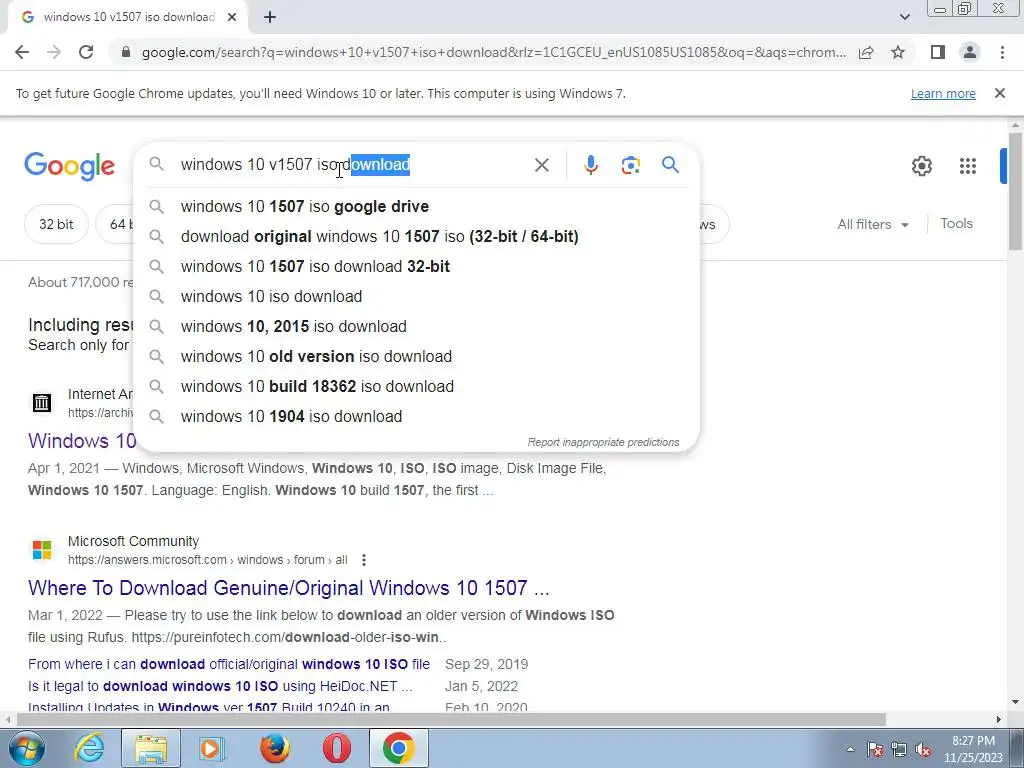Screen dimensions: 1024x768
Task: Click Learn more about Chrome updates
Action: 943,93
